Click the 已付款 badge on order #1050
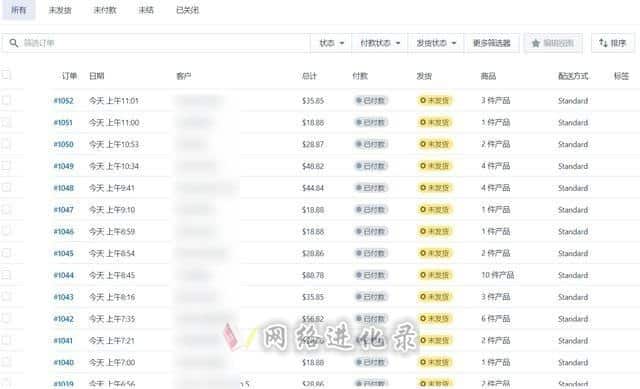 [x=371, y=144]
